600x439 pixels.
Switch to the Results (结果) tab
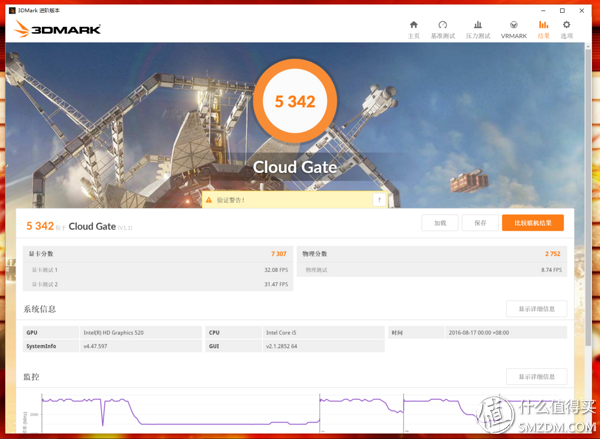pyautogui.click(x=543, y=29)
